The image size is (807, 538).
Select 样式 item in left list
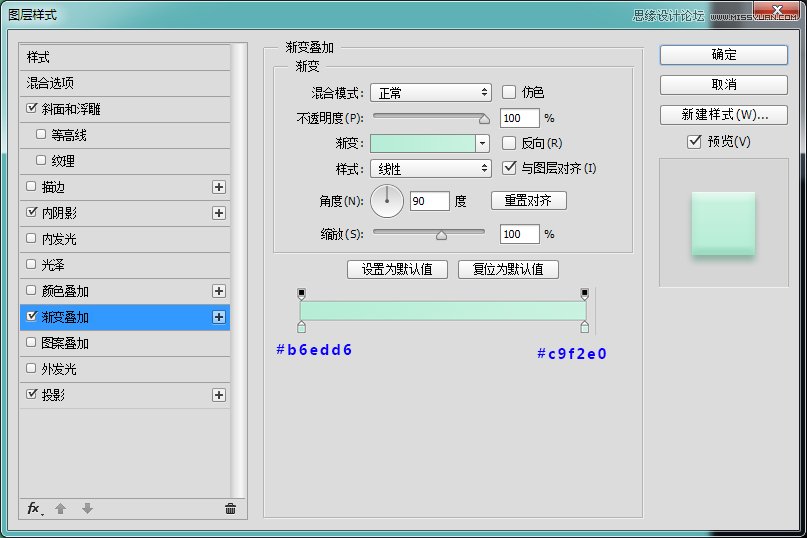[125, 57]
